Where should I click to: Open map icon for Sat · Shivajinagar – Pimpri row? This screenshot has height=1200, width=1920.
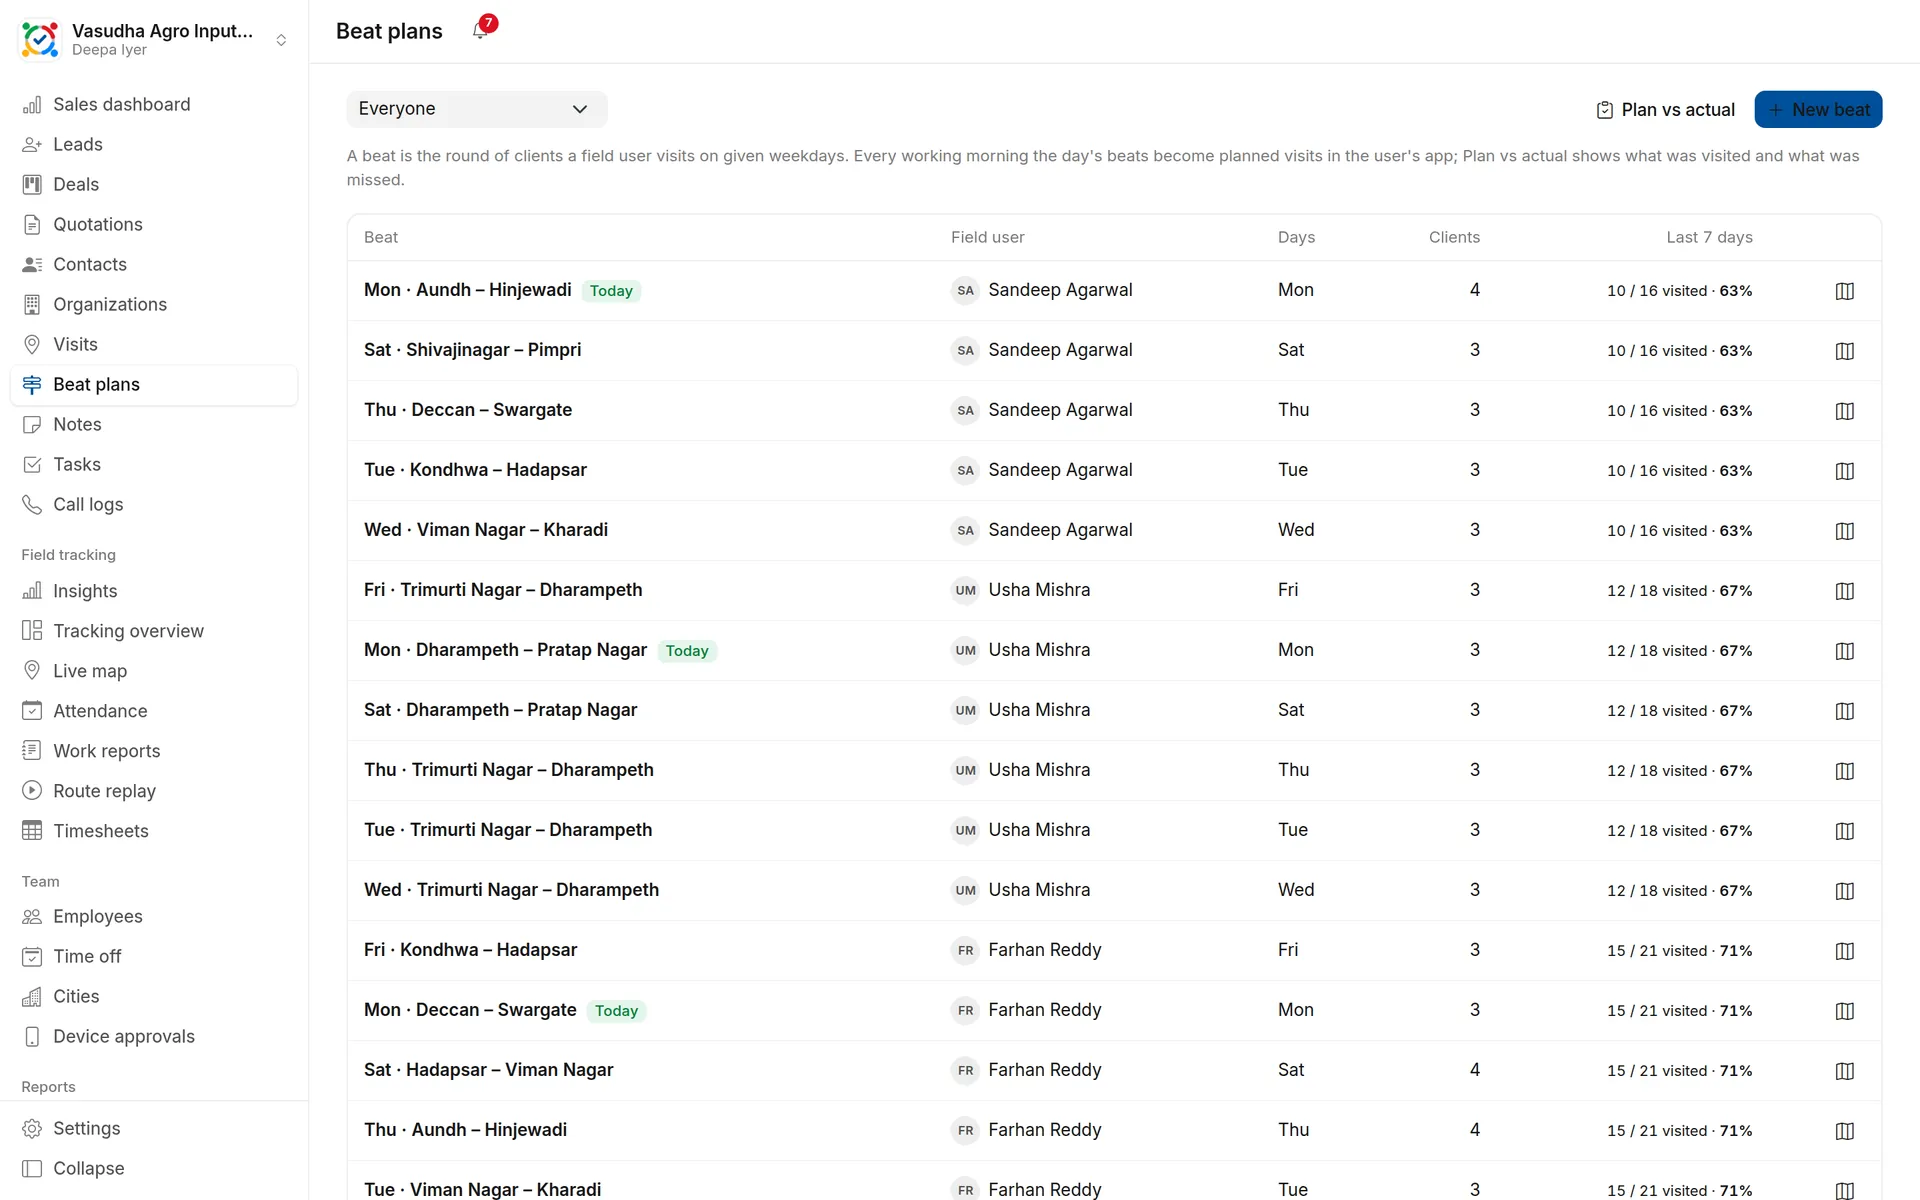(x=1845, y=351)
